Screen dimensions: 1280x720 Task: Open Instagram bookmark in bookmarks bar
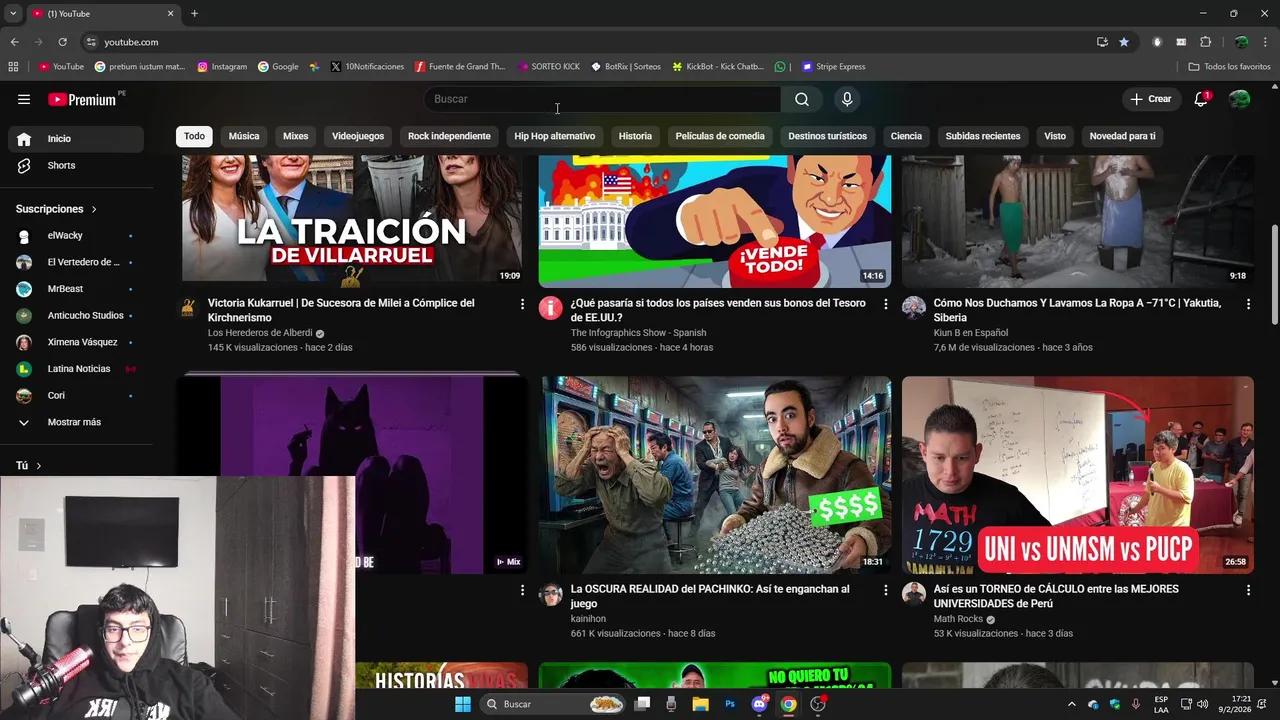[222, 67]
